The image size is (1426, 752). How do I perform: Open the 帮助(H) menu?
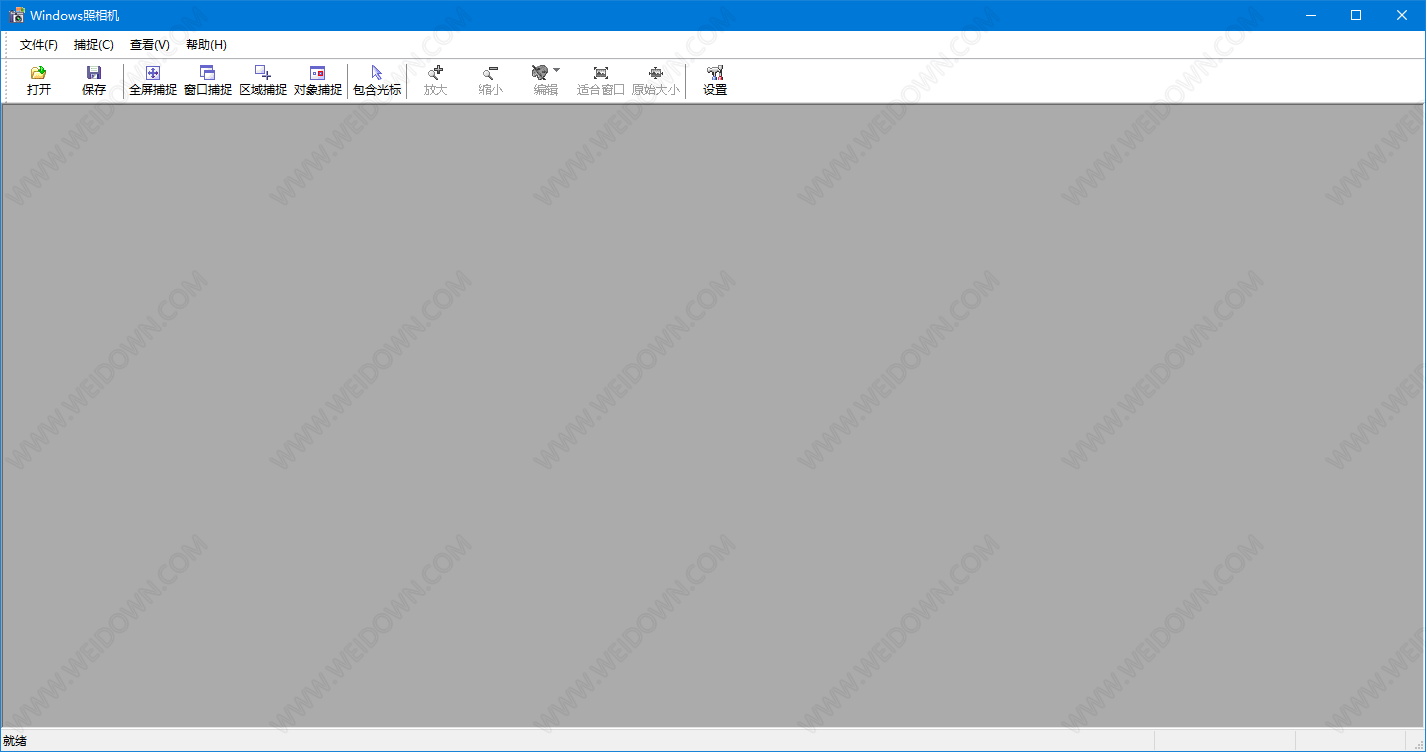click(x=206, y=45)
